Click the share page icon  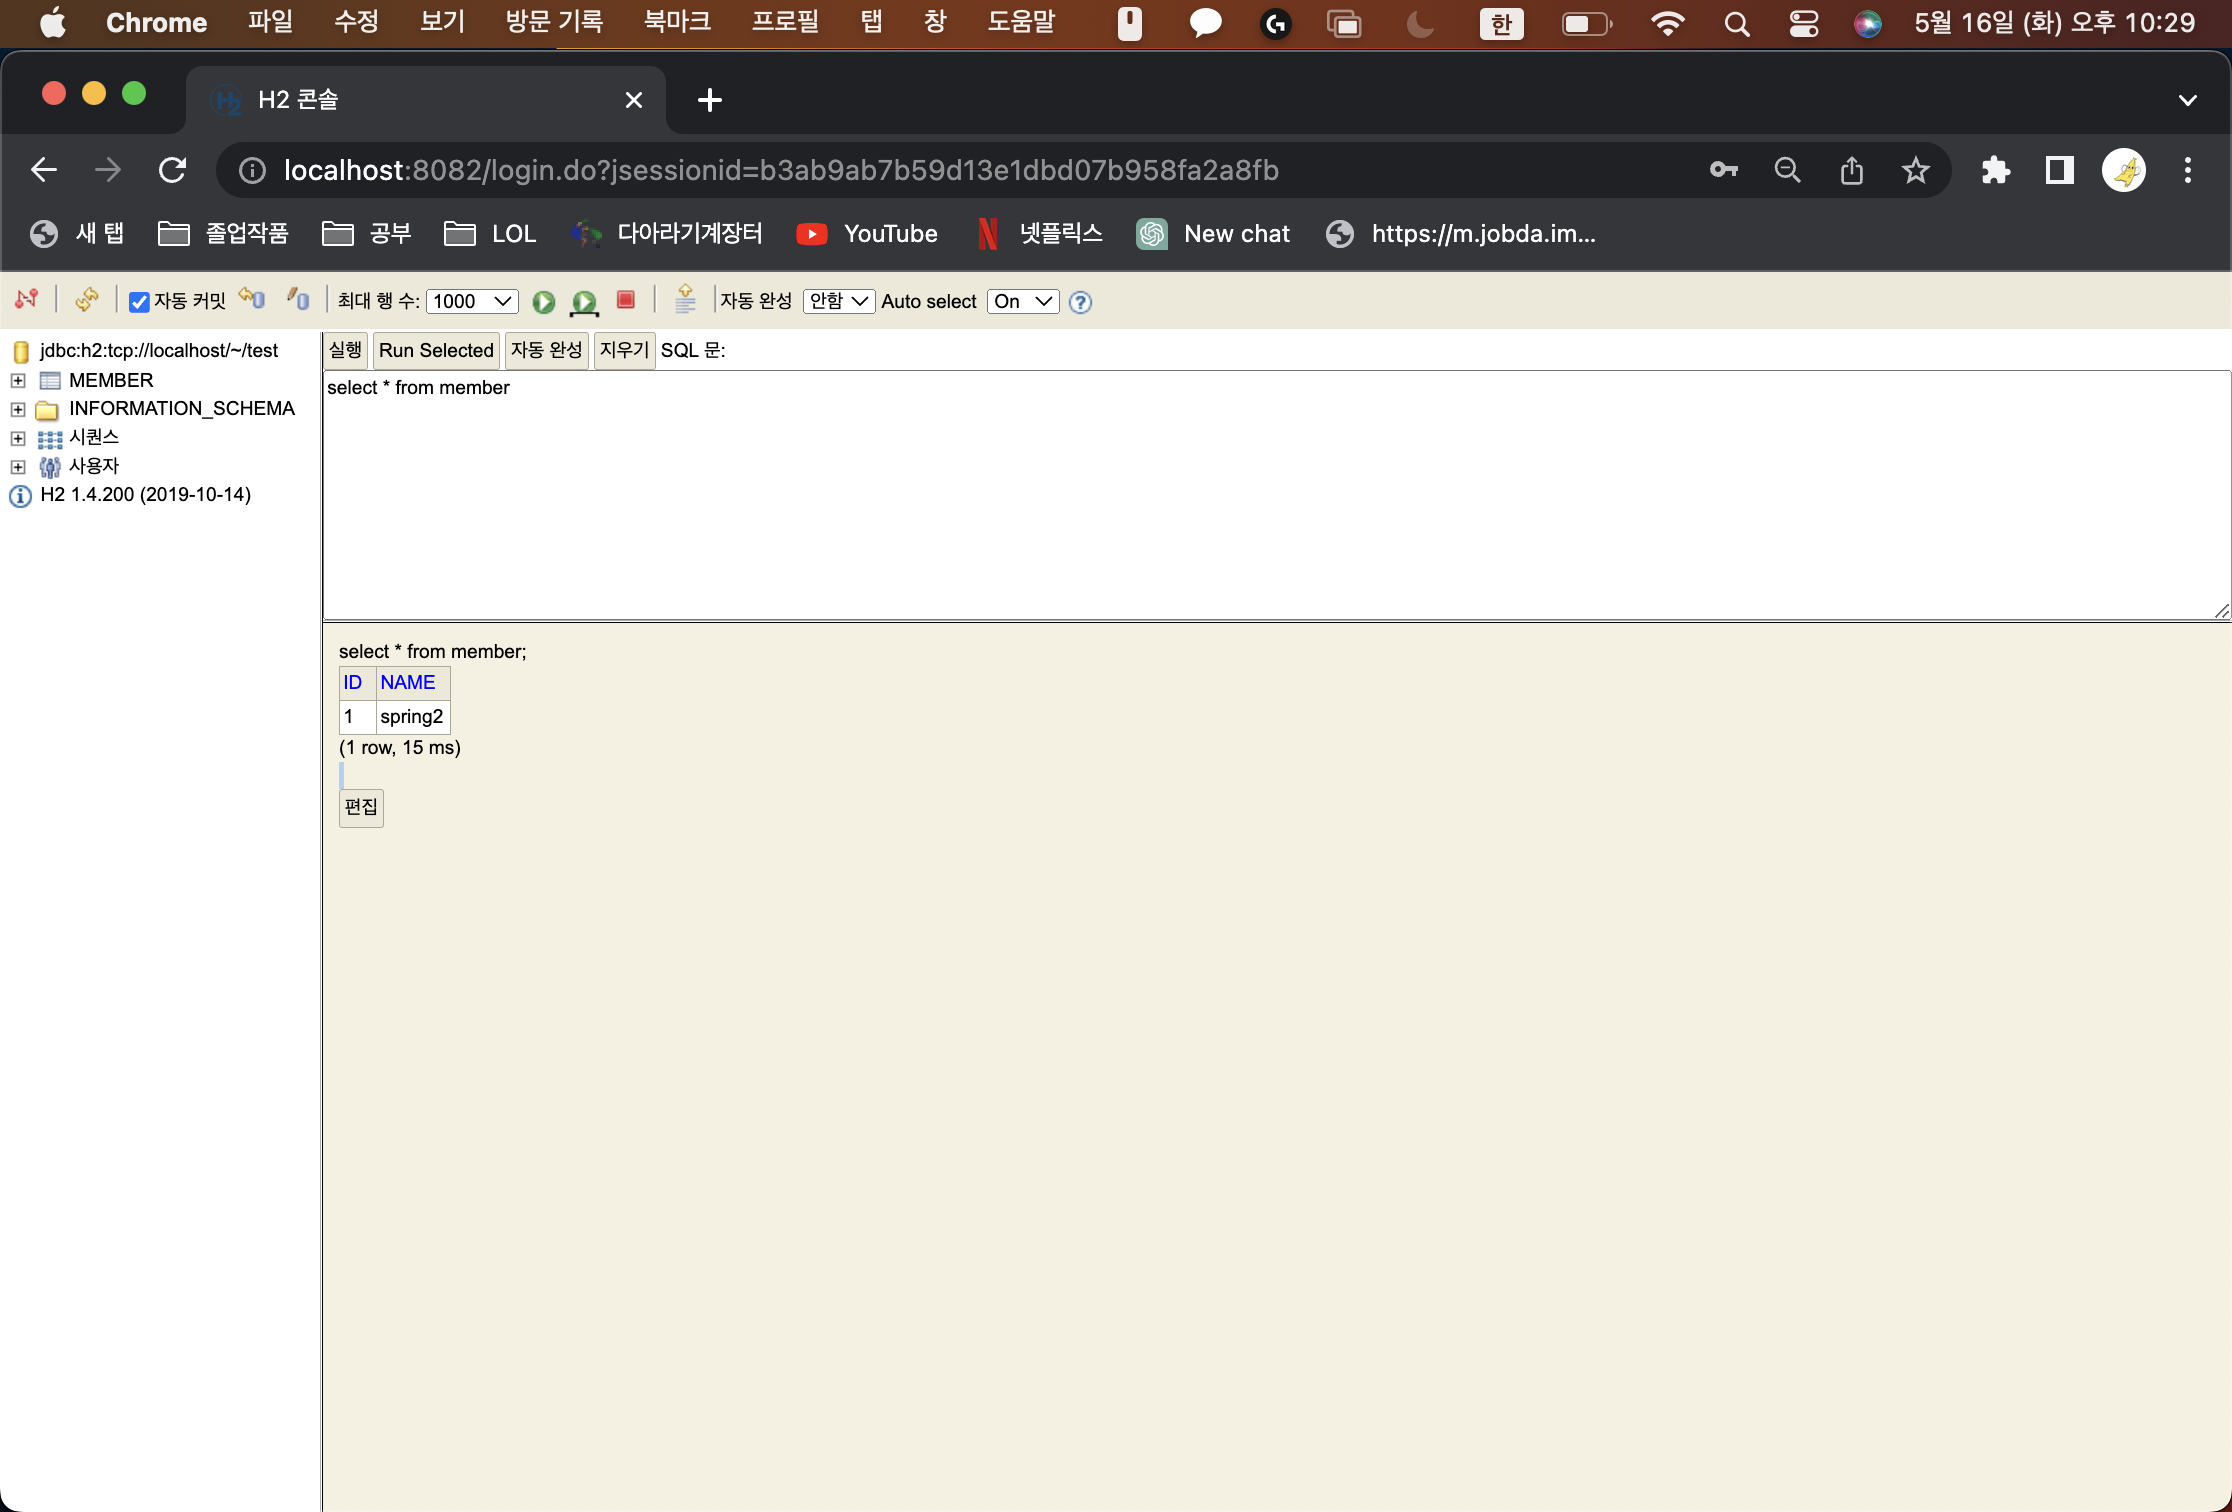pyautogui.click(x=1852, y=171)
